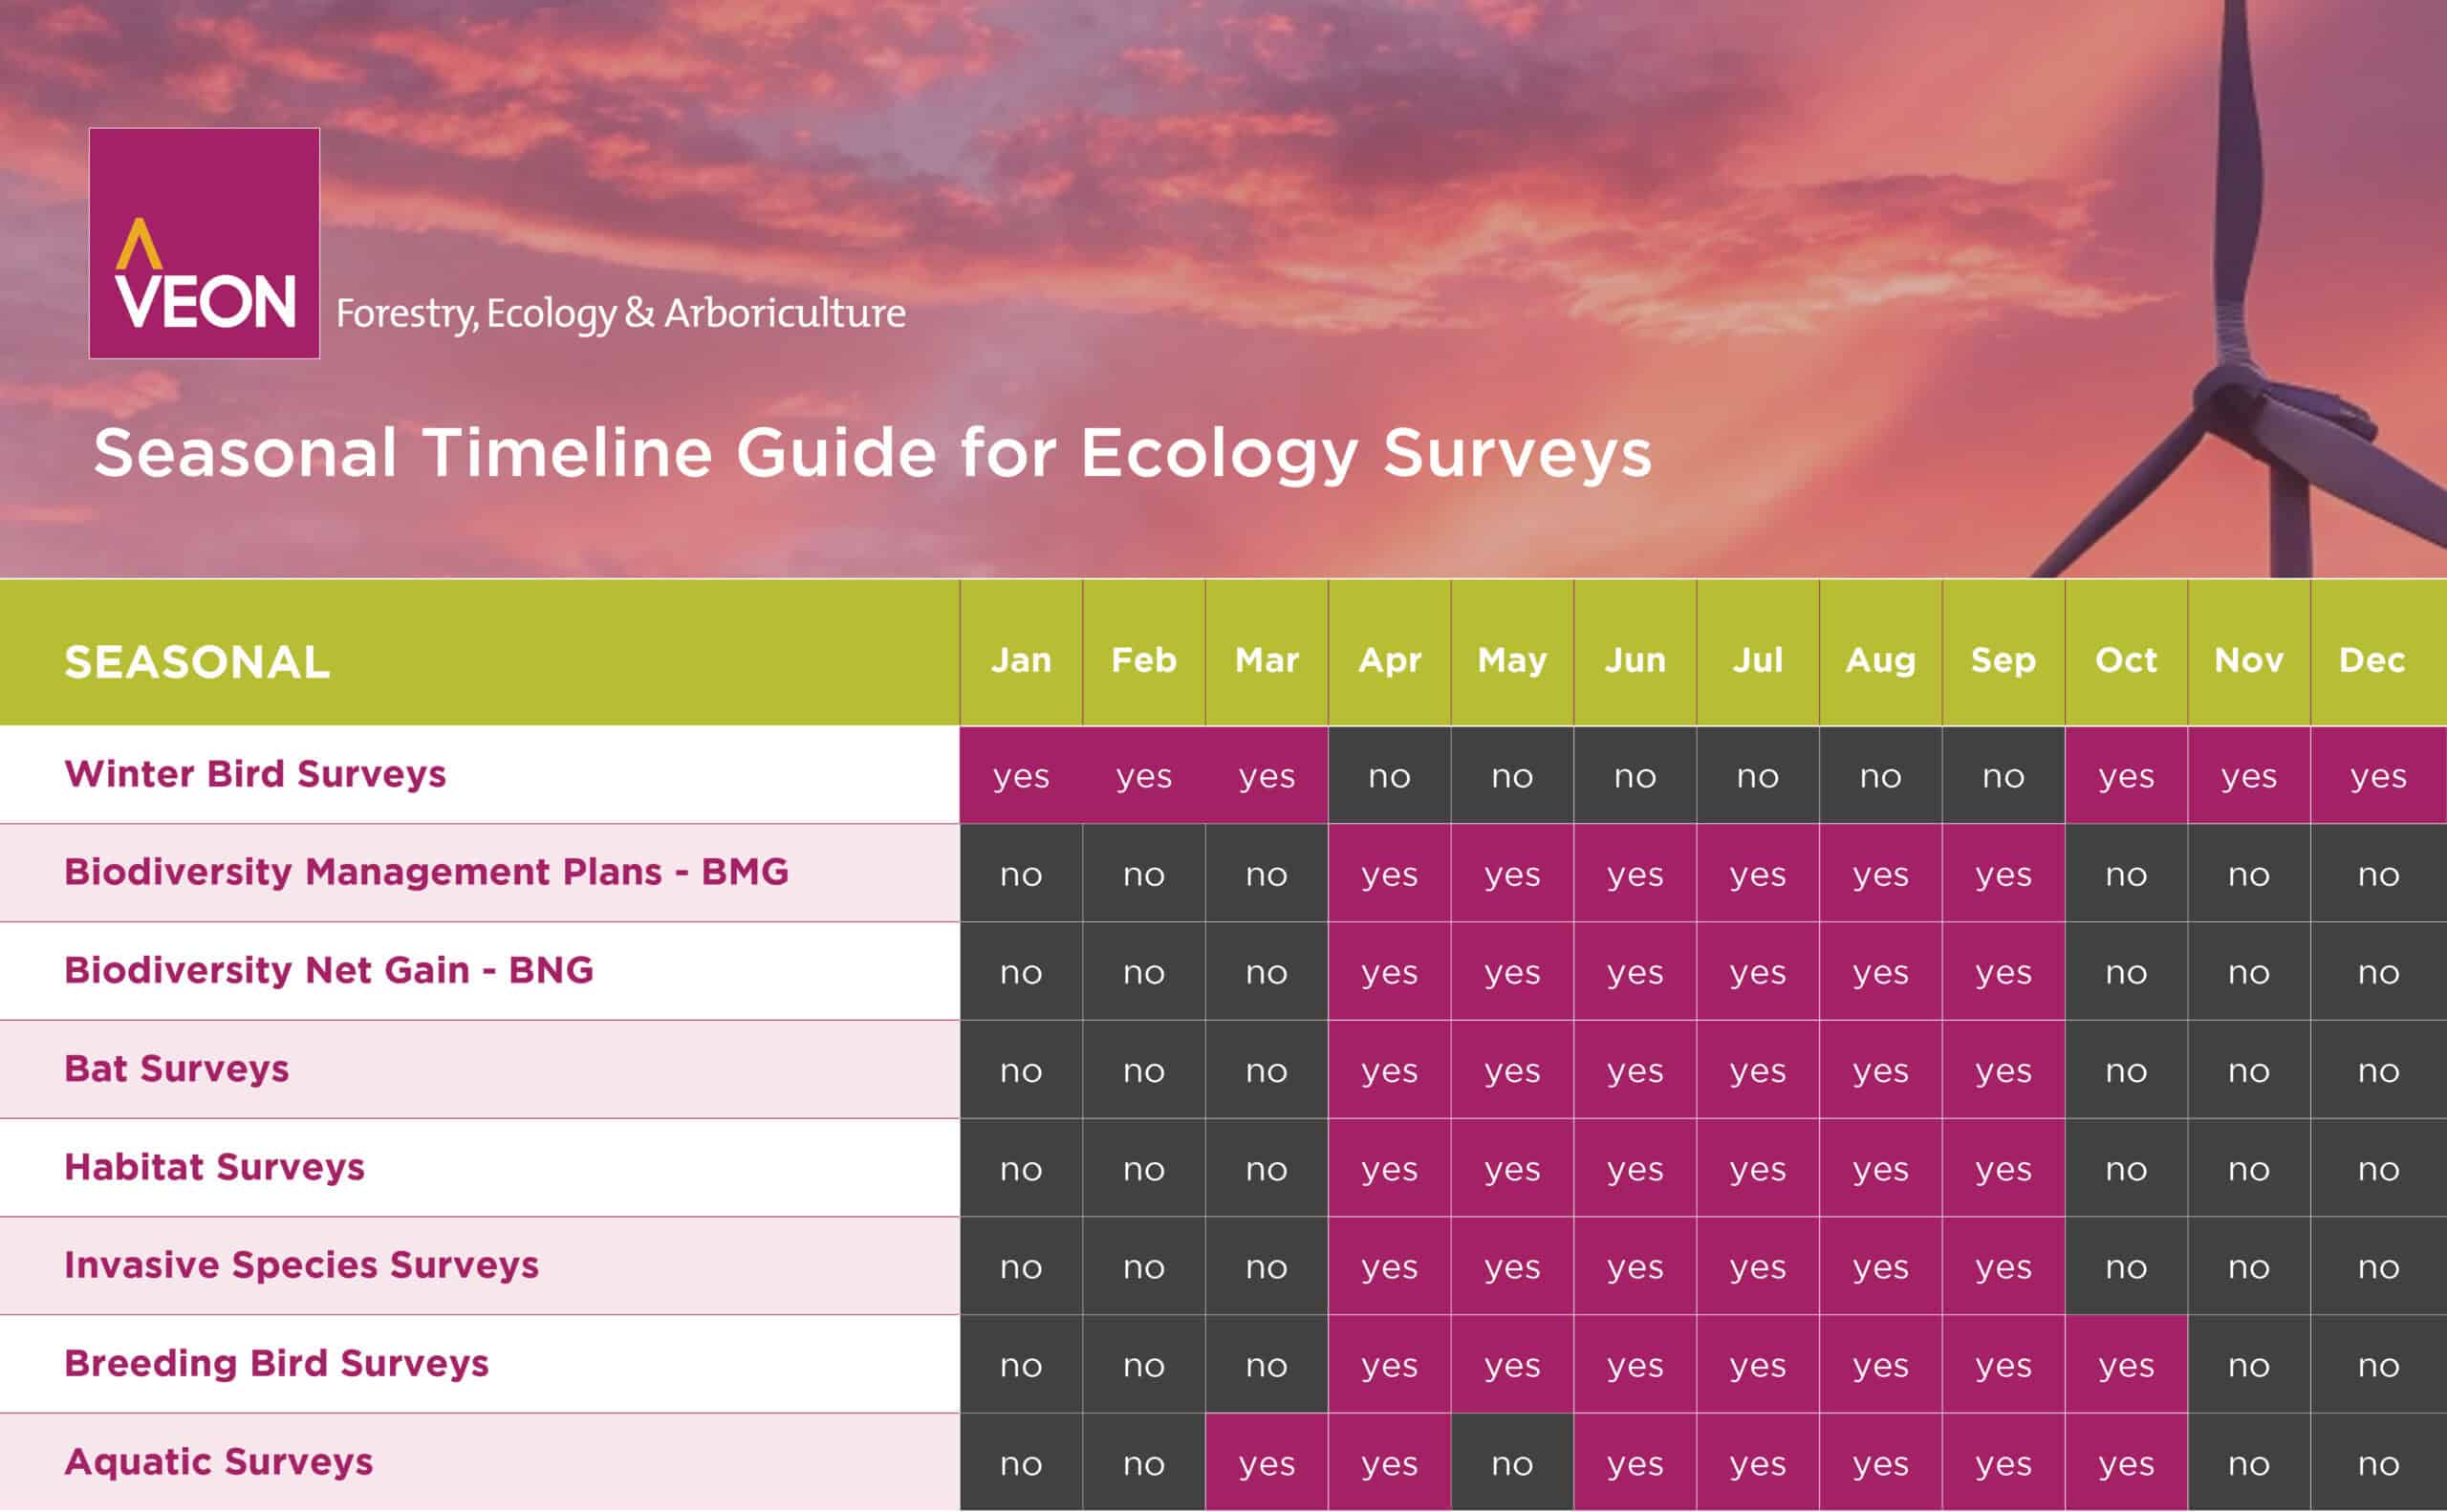
Task: Open Biodiversity Management Plans - BMG label
Action: [x=427, y=872]
